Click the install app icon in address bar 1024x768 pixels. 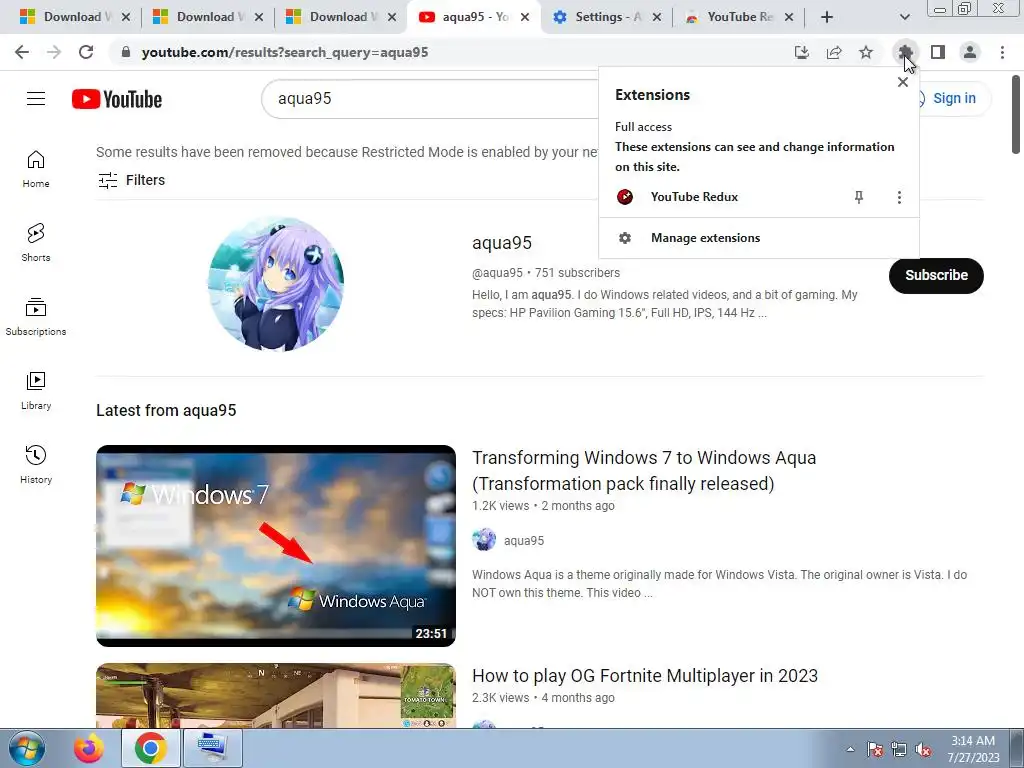[x=801, y=52]
